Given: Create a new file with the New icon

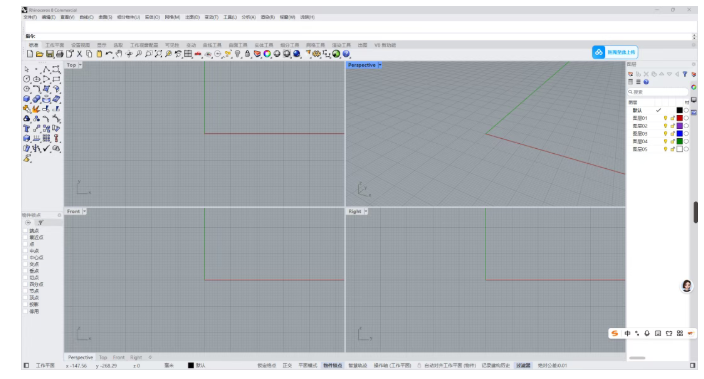Looking at the screenshot, I should 30,54.
